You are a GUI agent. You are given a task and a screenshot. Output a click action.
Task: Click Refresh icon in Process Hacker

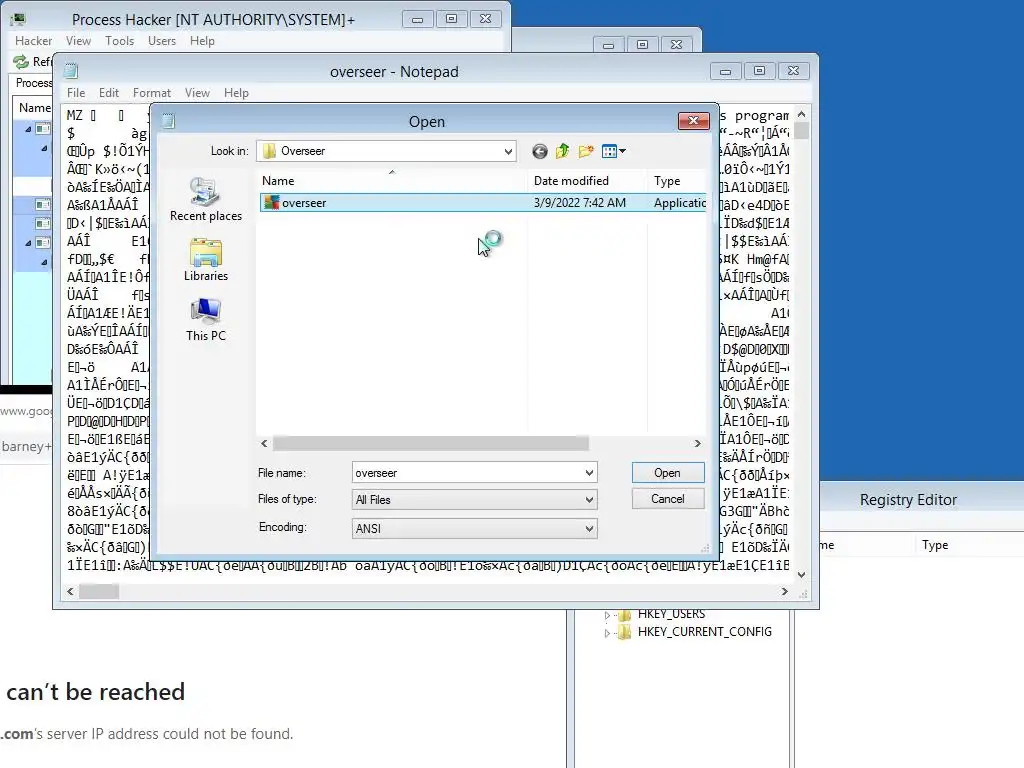(x=22, y=61)
